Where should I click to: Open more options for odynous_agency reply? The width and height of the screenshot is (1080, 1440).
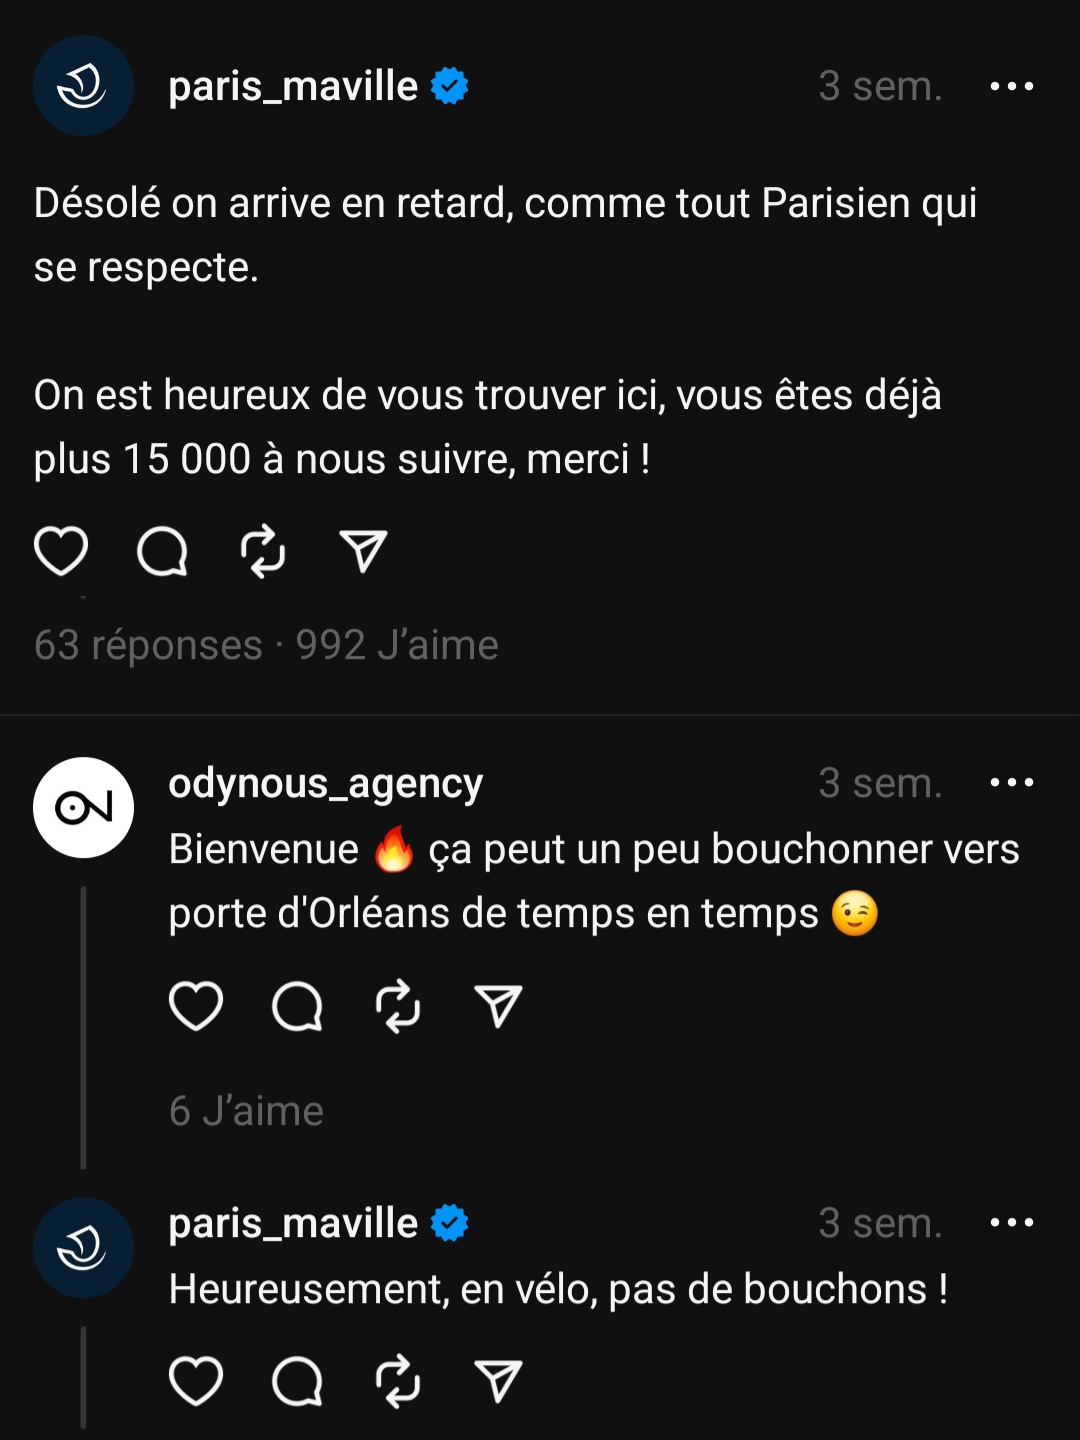(1011, 782)
